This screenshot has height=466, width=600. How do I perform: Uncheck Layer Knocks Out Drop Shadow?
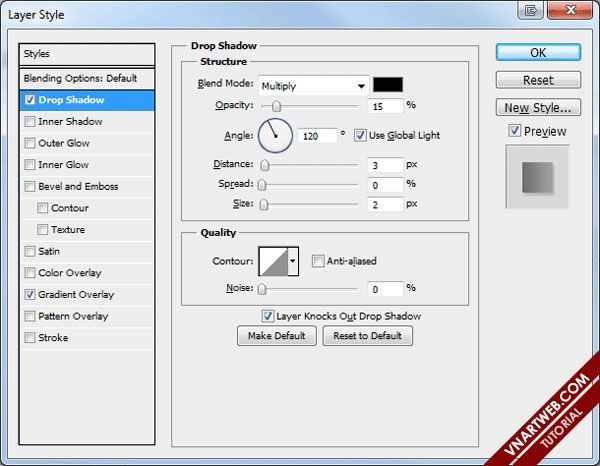pos(269,316)
